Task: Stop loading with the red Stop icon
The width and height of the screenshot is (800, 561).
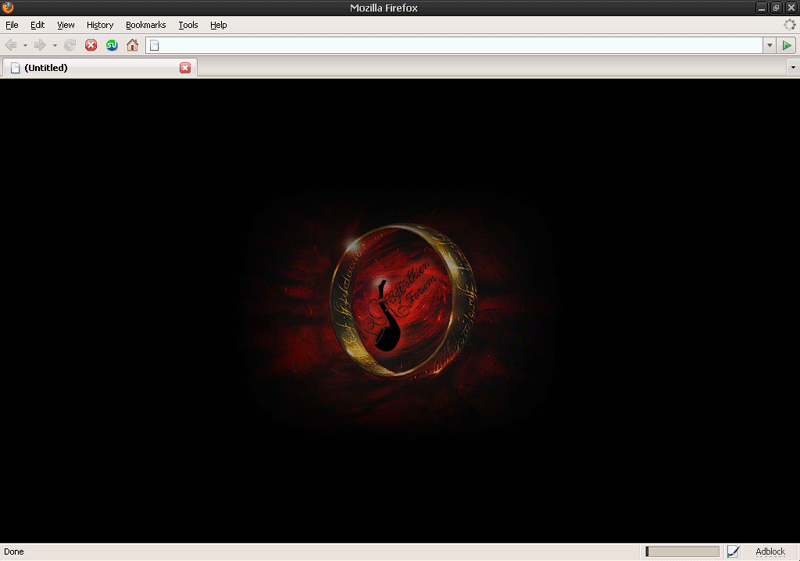Action: click(91, 45)
